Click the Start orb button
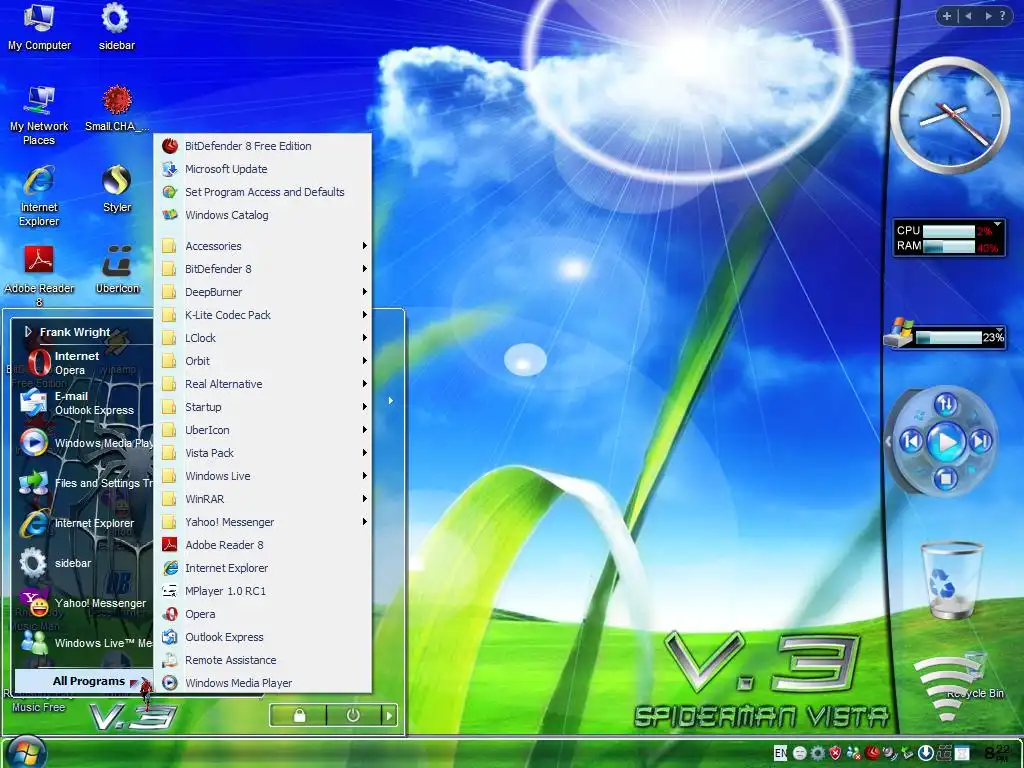 [26, 752]
